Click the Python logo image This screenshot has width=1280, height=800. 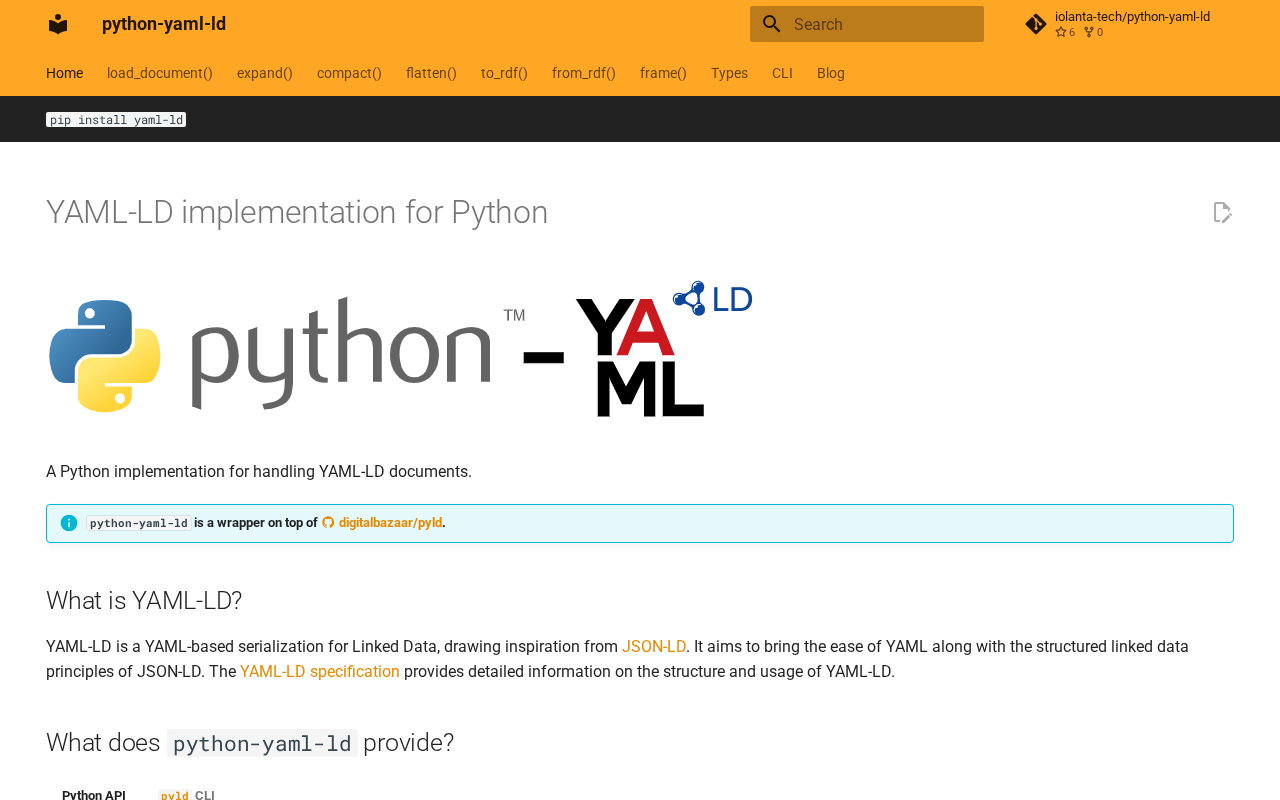(105, 356)
